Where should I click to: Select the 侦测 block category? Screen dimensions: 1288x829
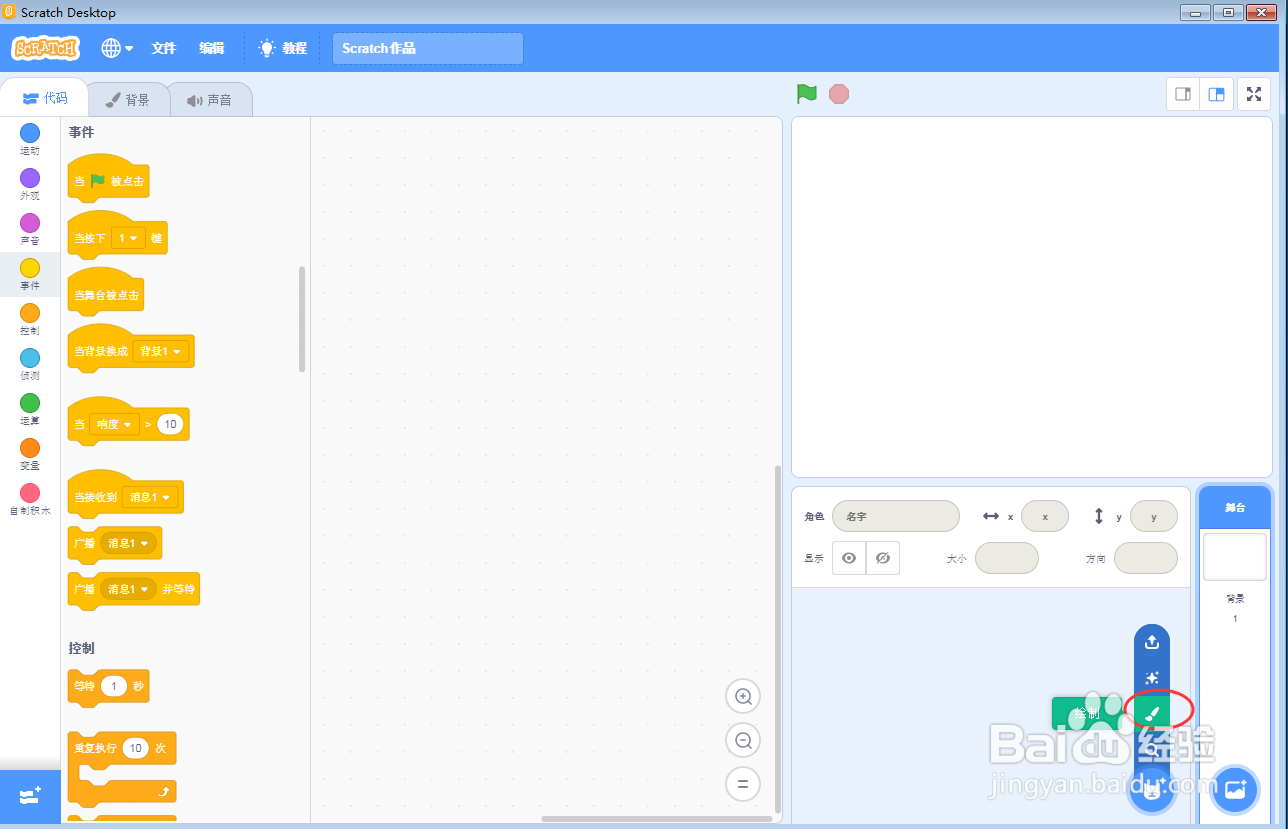(x=30, y=364)
